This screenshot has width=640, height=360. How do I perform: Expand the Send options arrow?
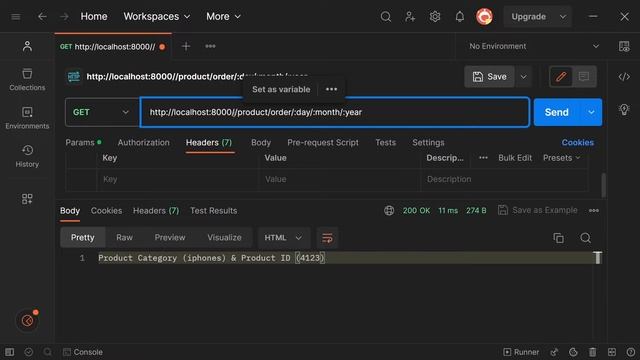click(x=591, y=112)
